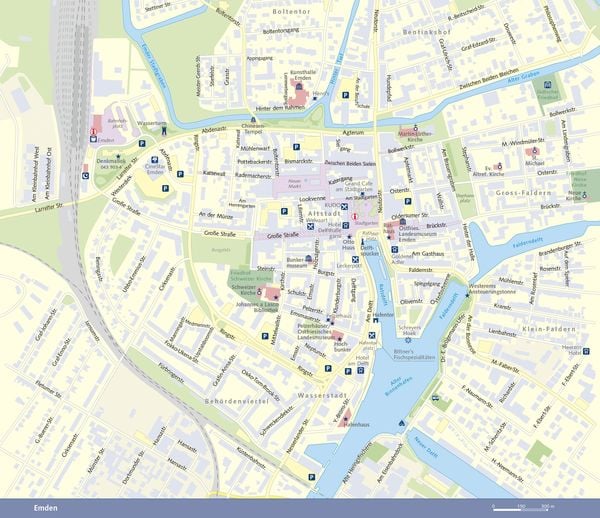
Task: Select the Hafentor gate icon
Action: pyautogui.click(x=376, y=321)
